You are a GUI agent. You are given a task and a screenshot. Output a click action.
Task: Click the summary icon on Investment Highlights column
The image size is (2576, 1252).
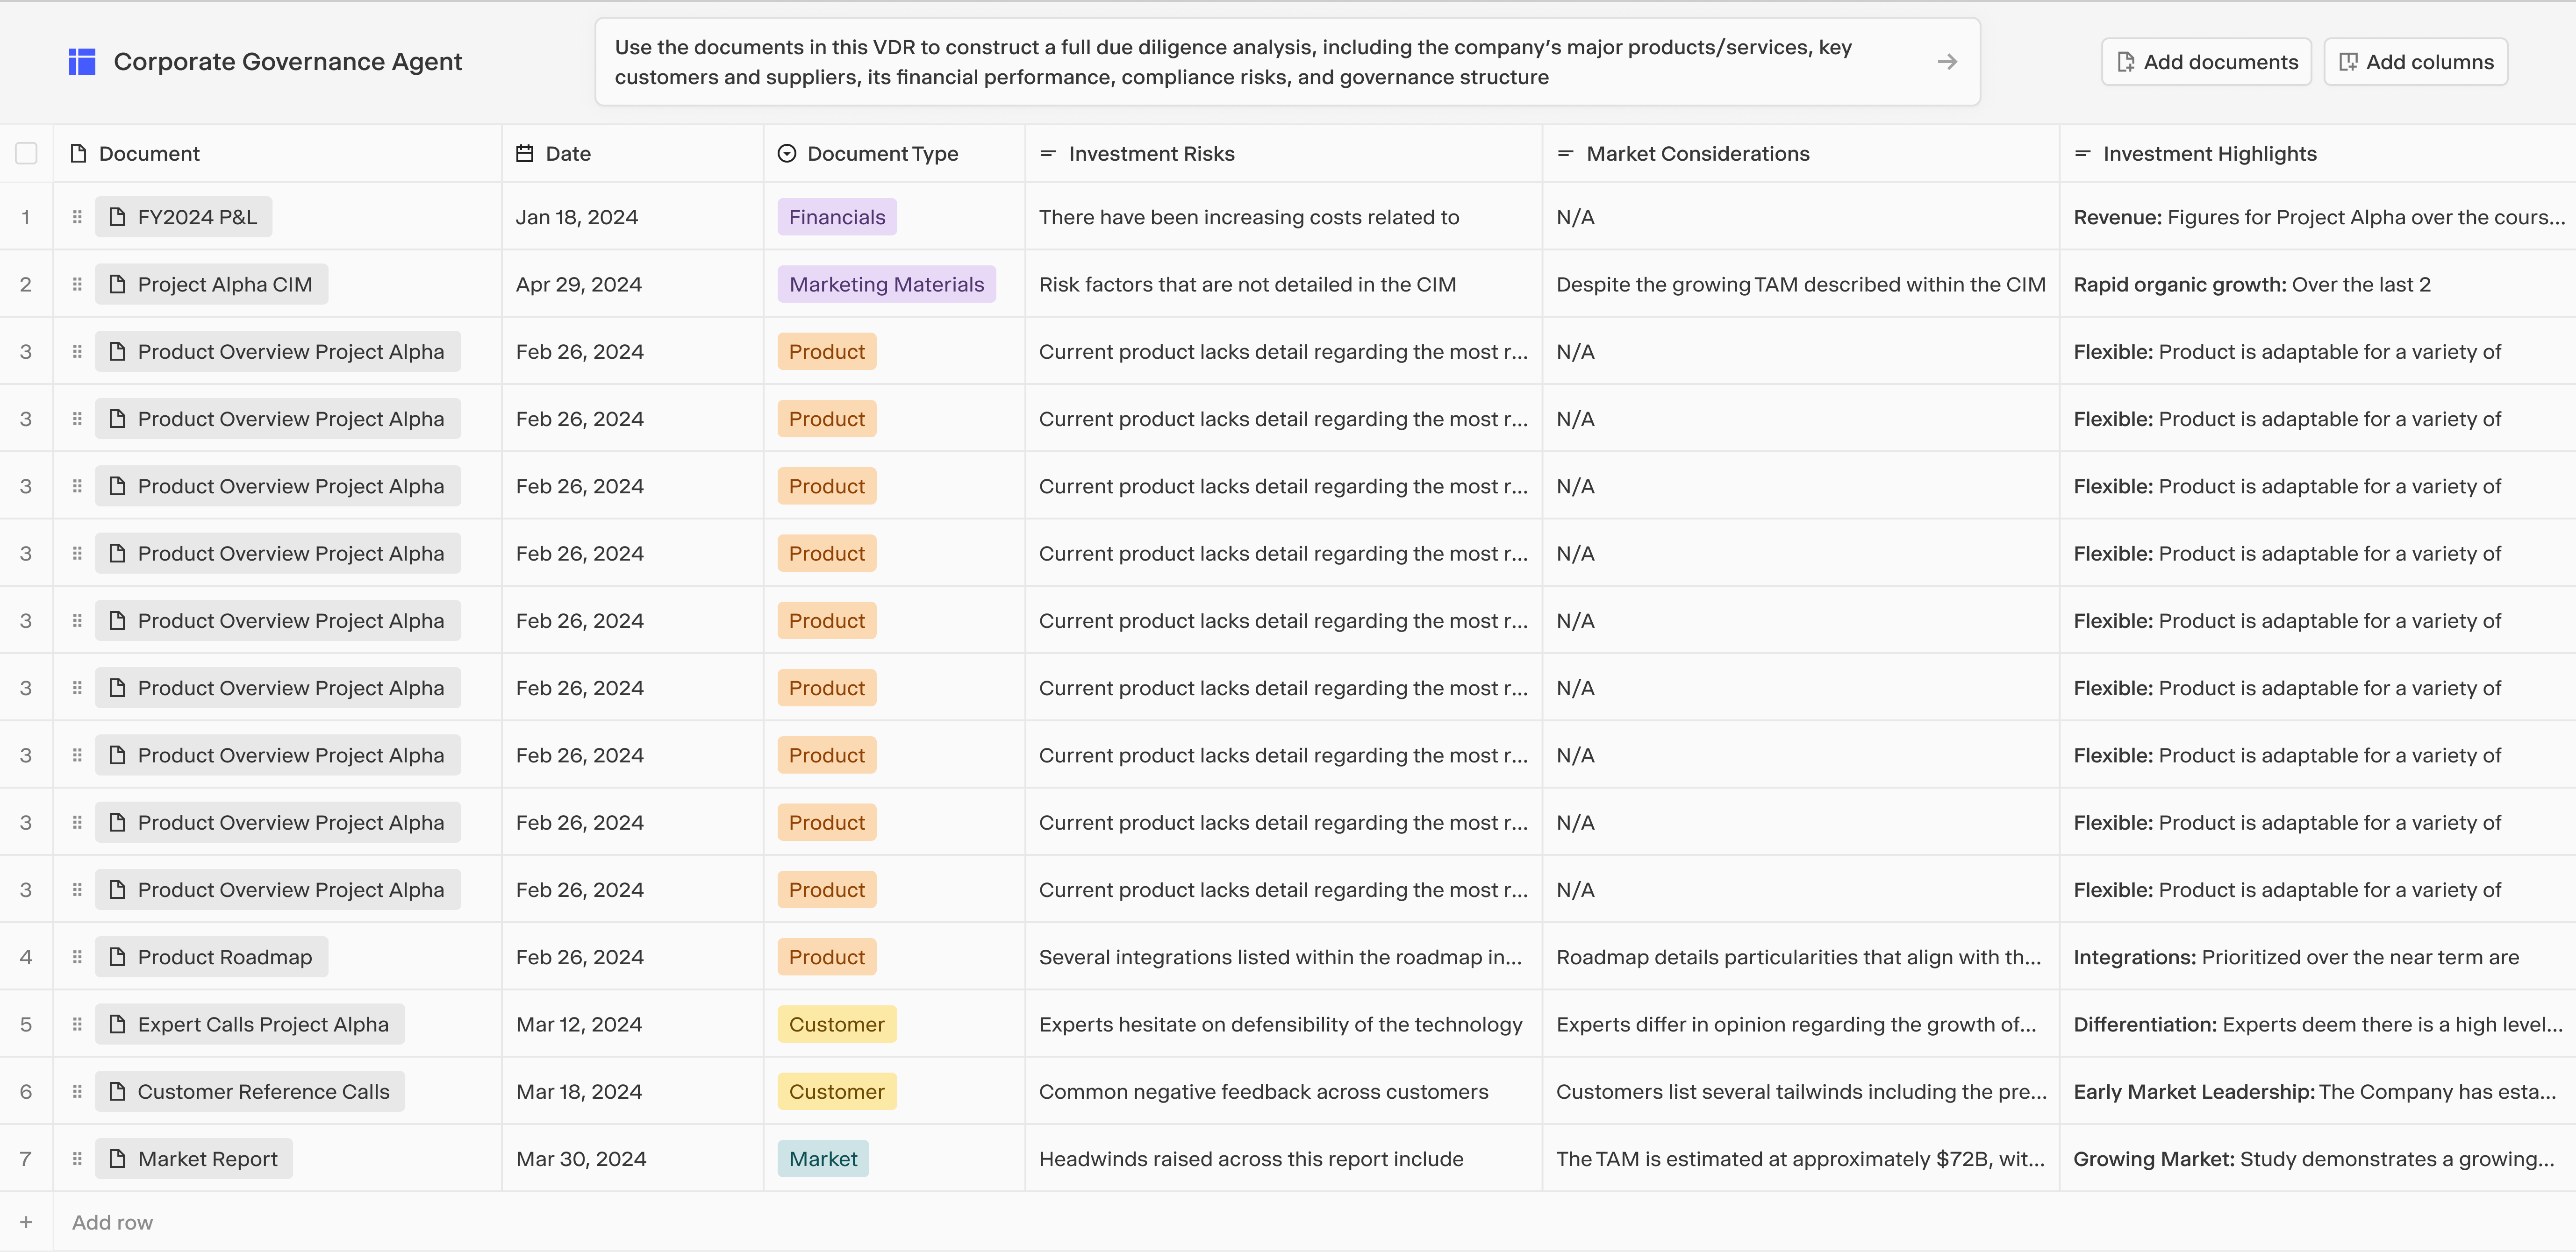(x=2083, y=153)
